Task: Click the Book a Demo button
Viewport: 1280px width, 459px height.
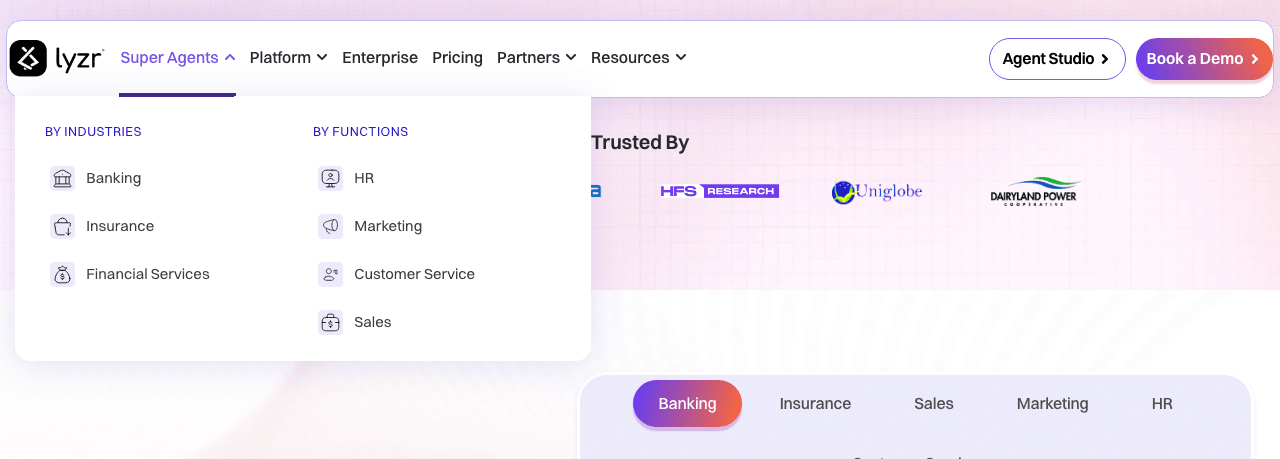Action: click(x=1204, y=59)
